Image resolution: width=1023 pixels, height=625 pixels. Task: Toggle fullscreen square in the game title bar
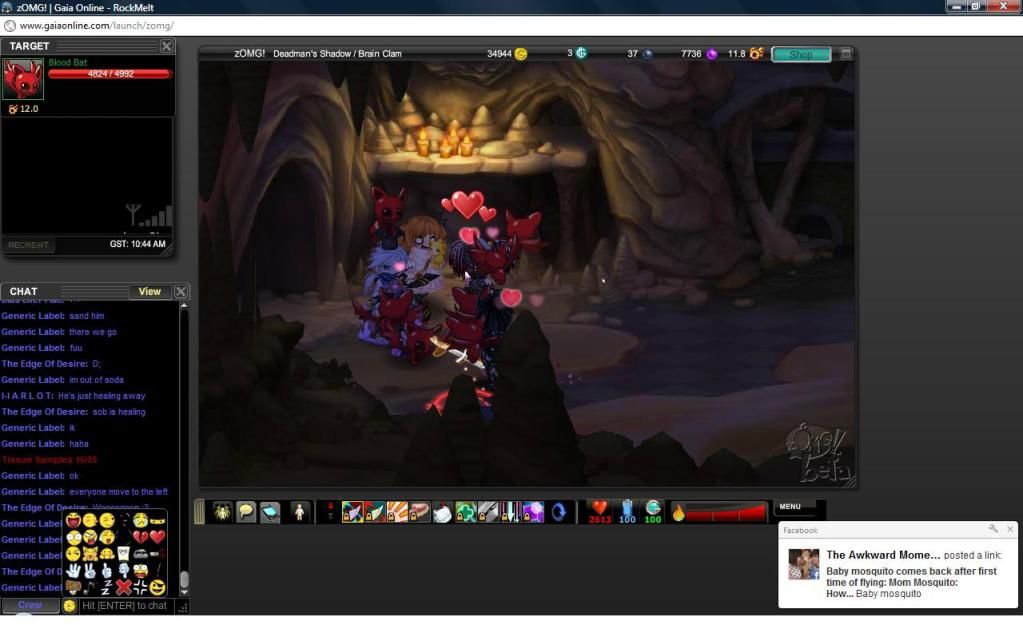pos(846,53)
